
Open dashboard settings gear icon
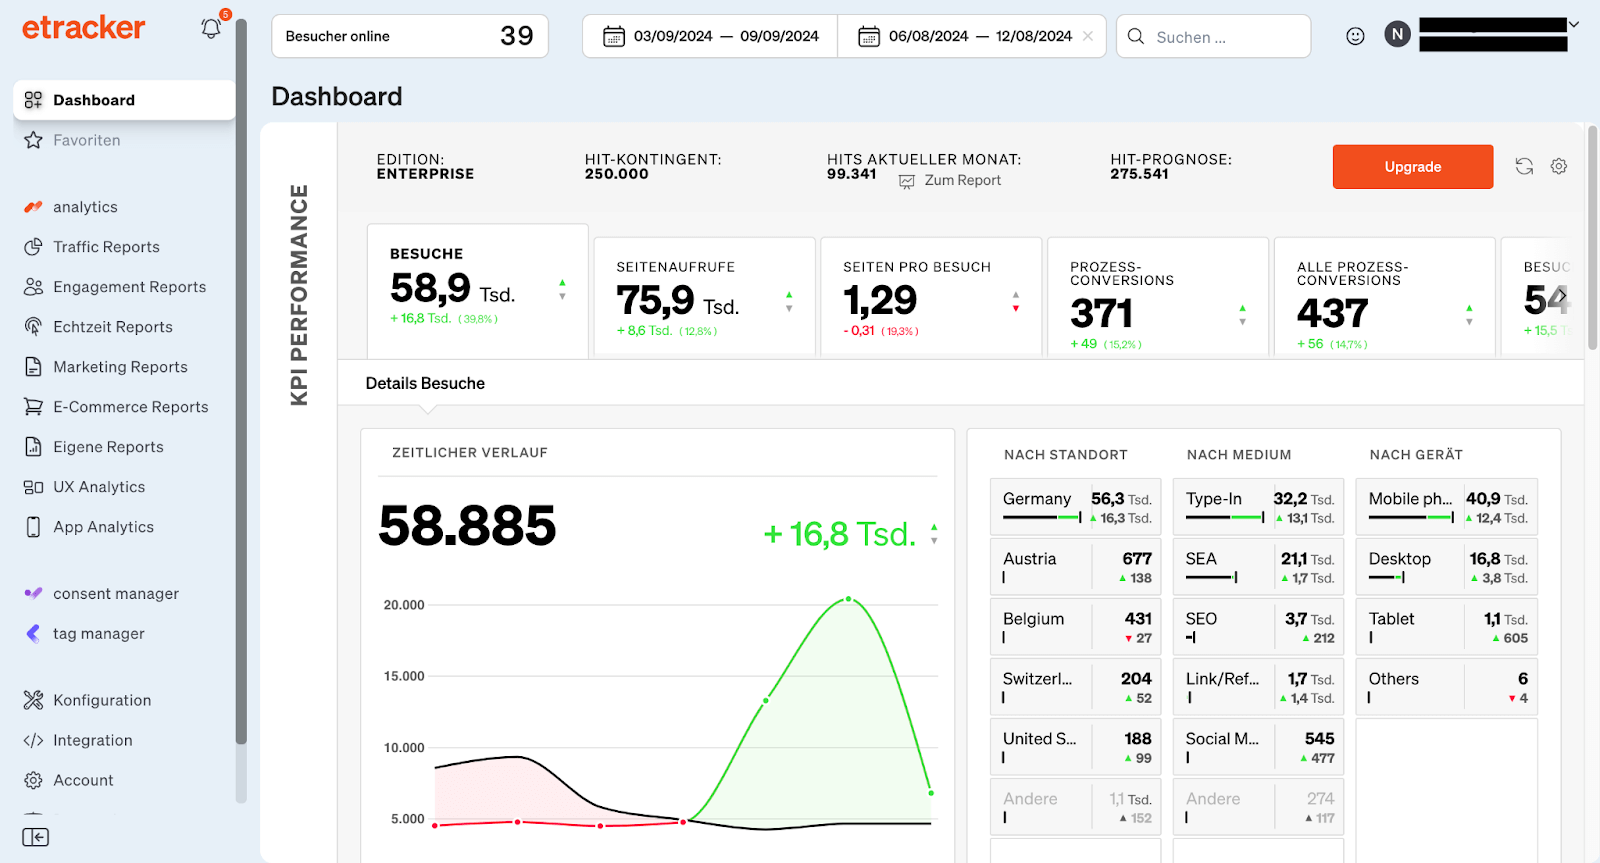1559,167
